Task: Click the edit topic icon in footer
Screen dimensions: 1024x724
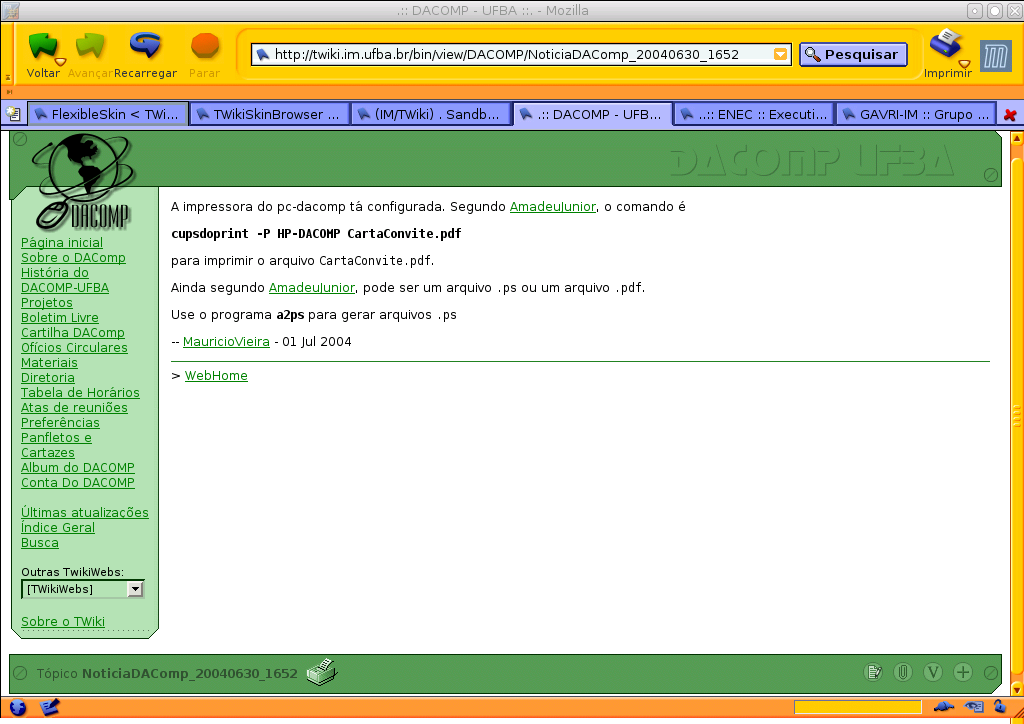Action: 873,673
